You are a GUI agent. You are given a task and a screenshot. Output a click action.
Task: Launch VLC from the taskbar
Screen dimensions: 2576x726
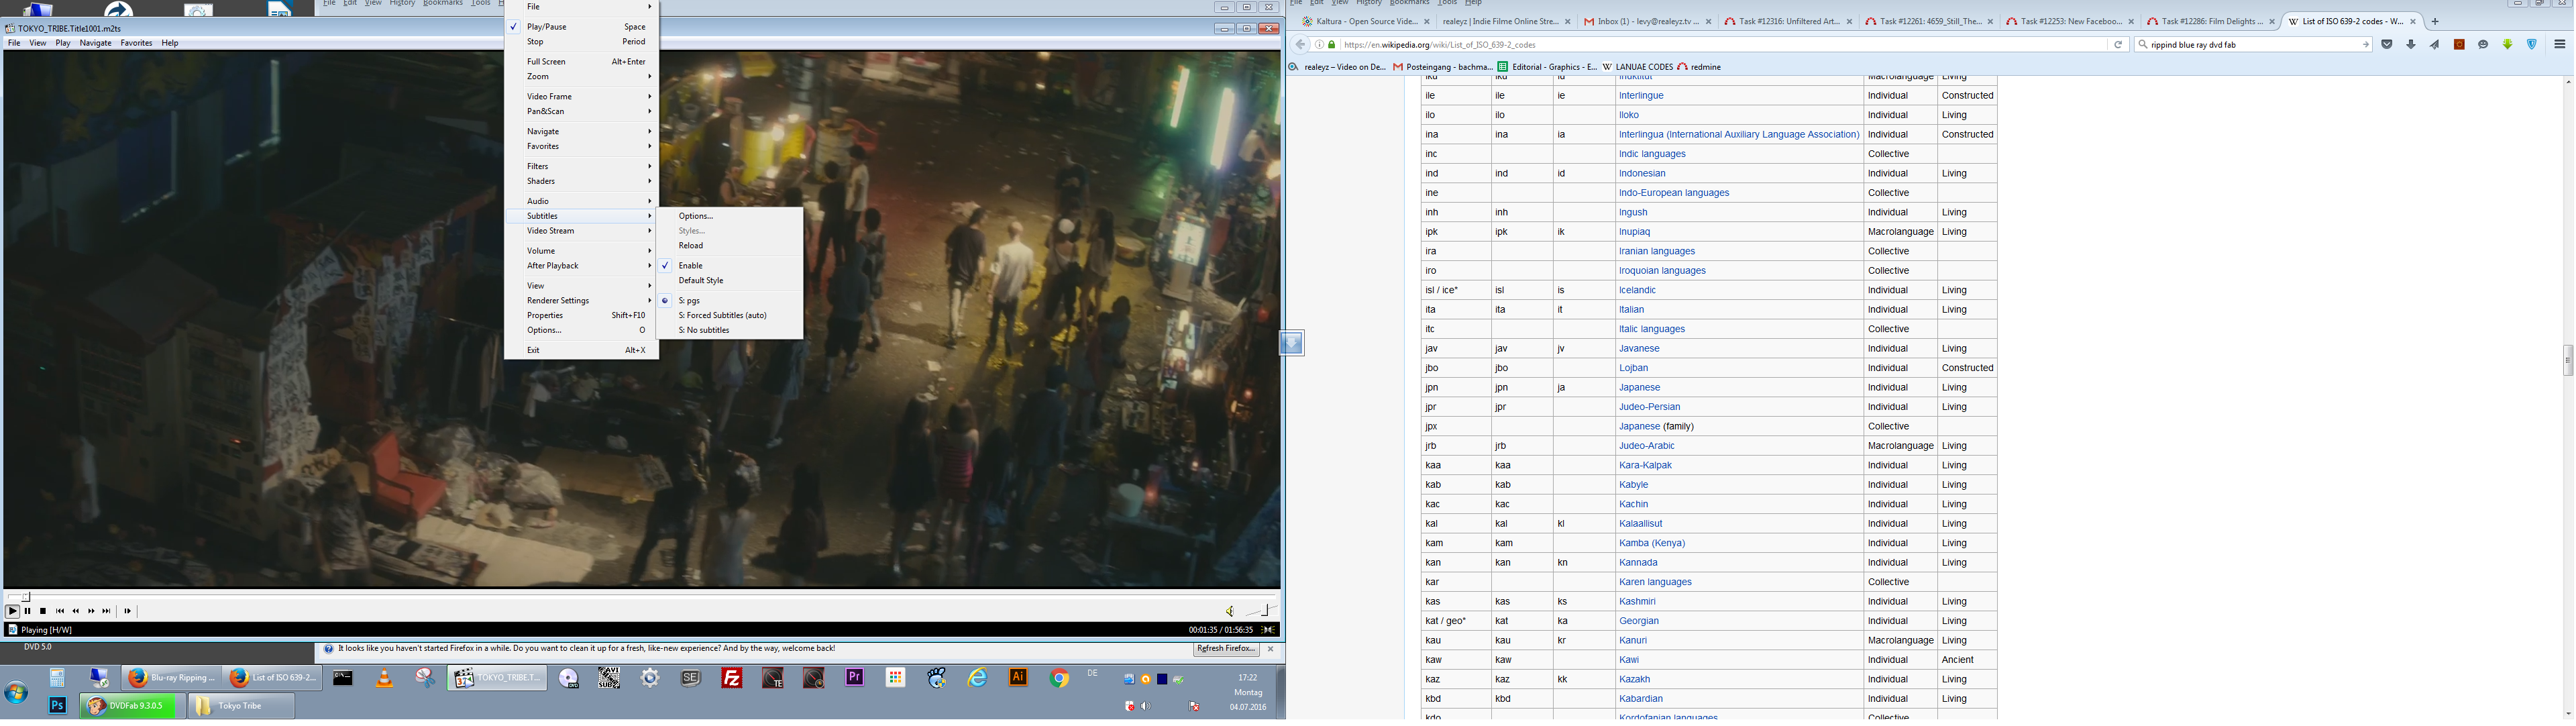384,678
